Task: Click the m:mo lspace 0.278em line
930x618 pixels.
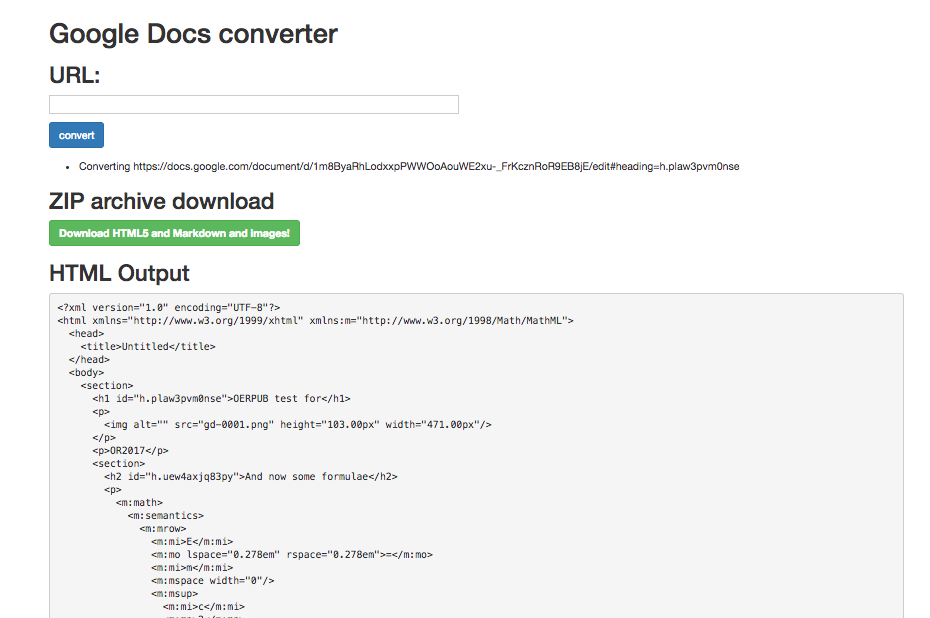Action: pyautogui.click(x=292, y=555)
